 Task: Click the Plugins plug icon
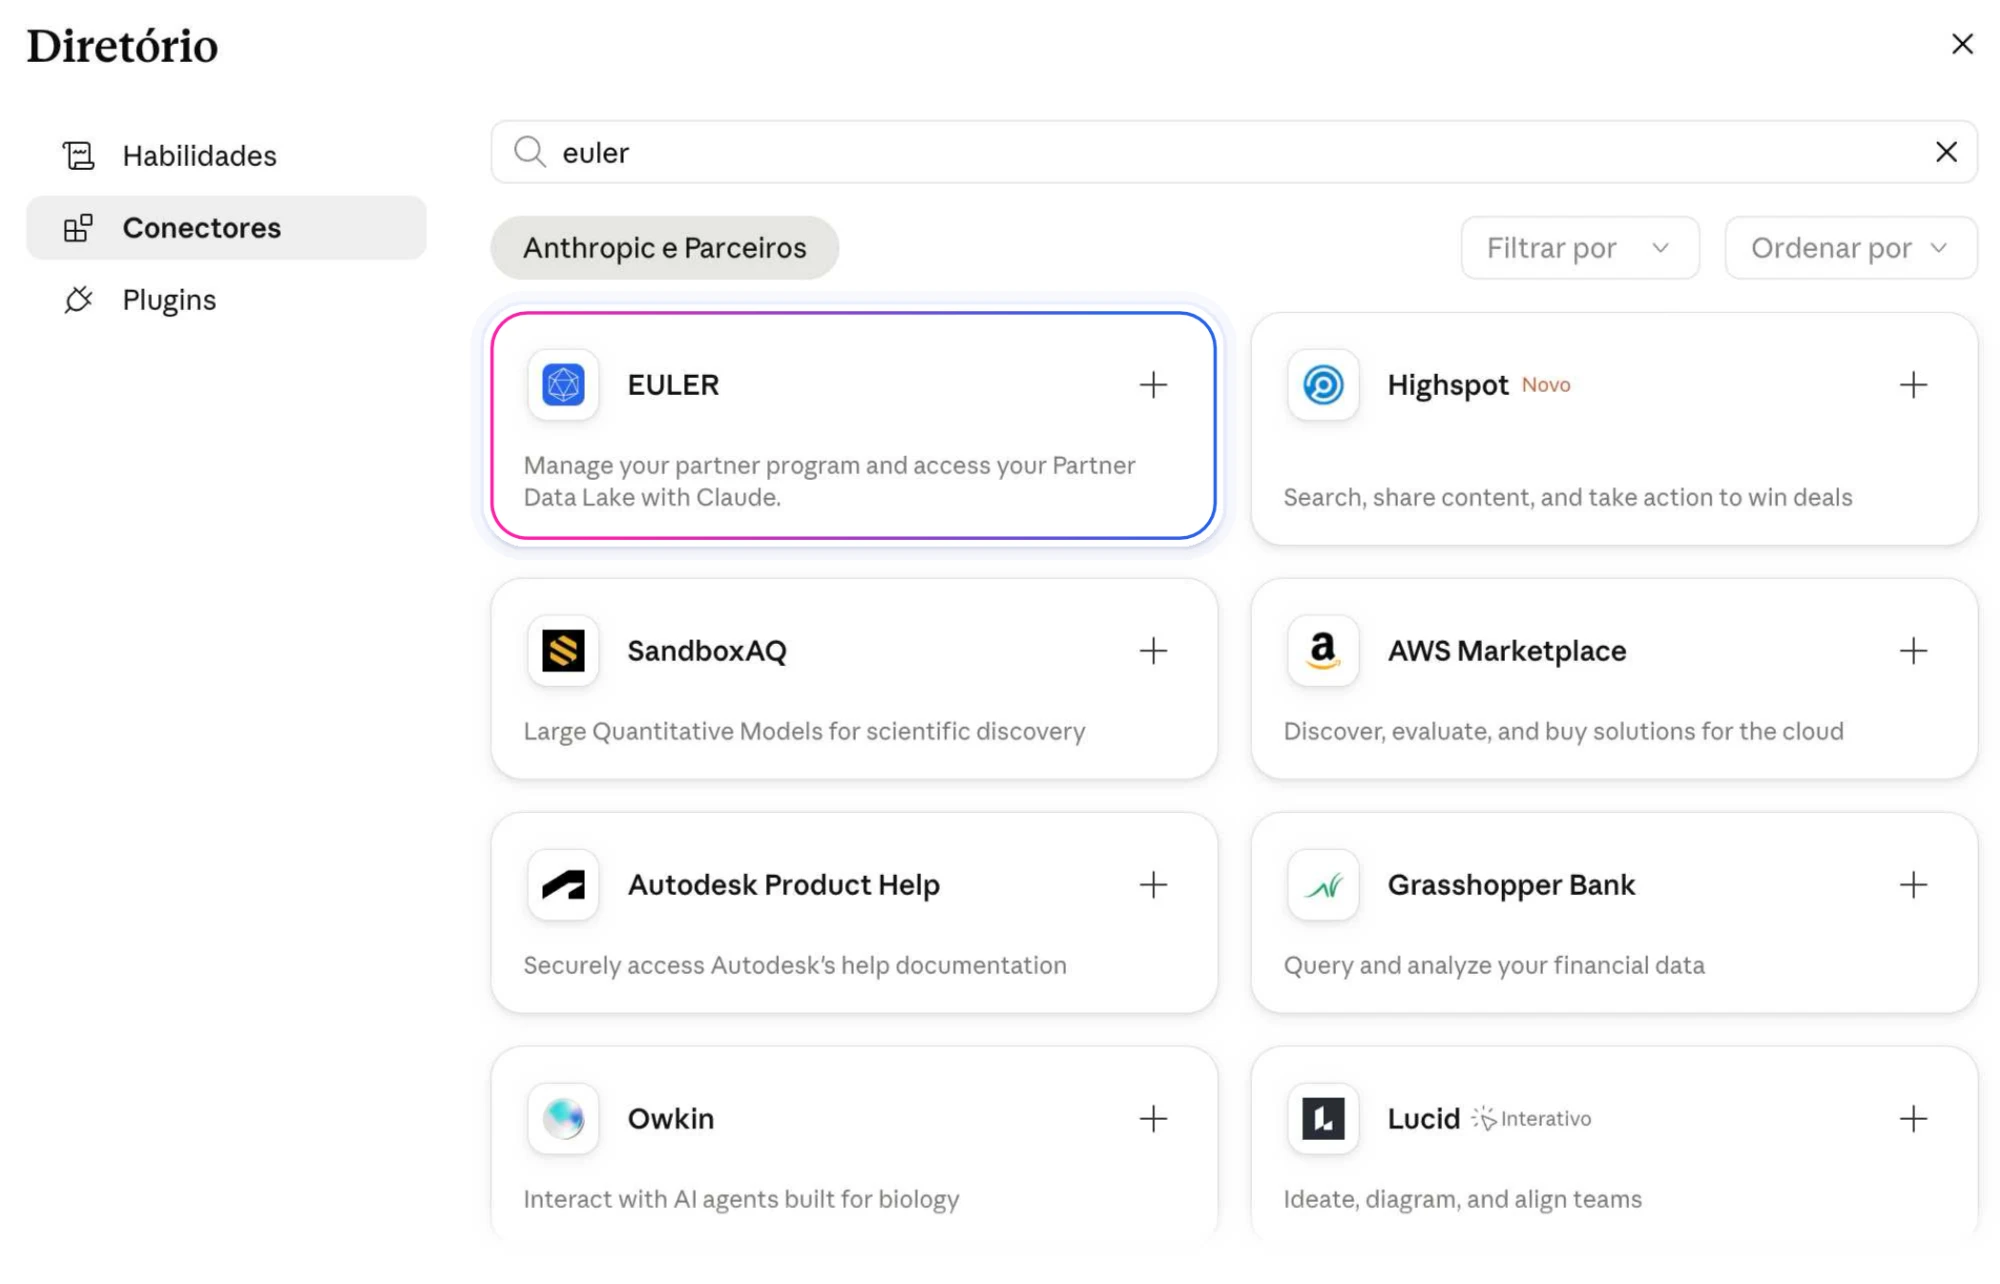click(78, 300)
